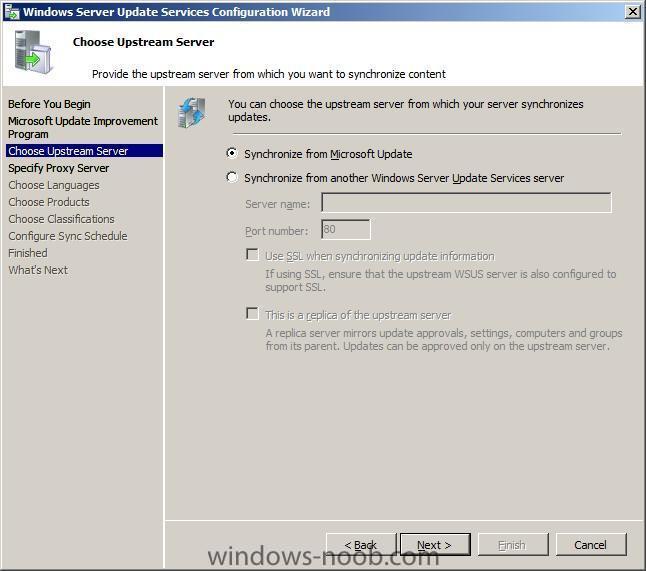
Task: Enable Use SSL when synchronizing checkbox
Action: point(252,254)
